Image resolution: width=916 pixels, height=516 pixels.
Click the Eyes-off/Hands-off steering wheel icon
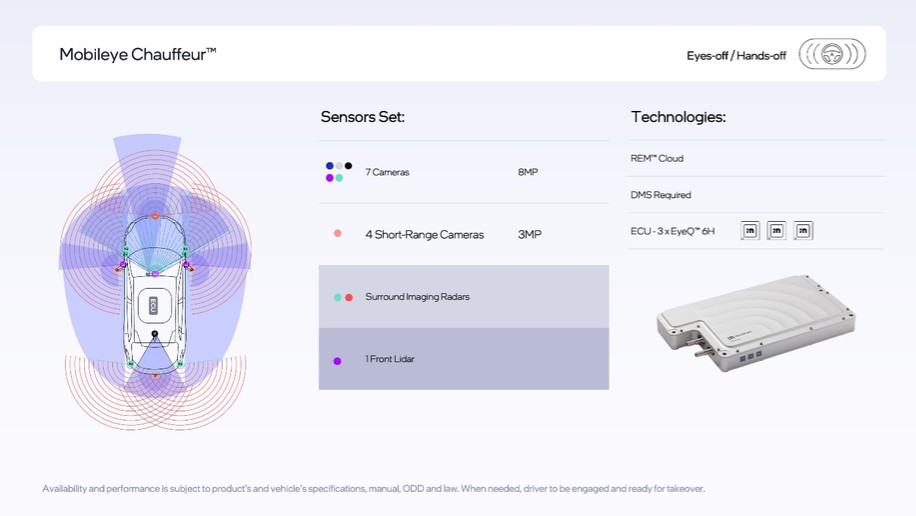[832, 54]
